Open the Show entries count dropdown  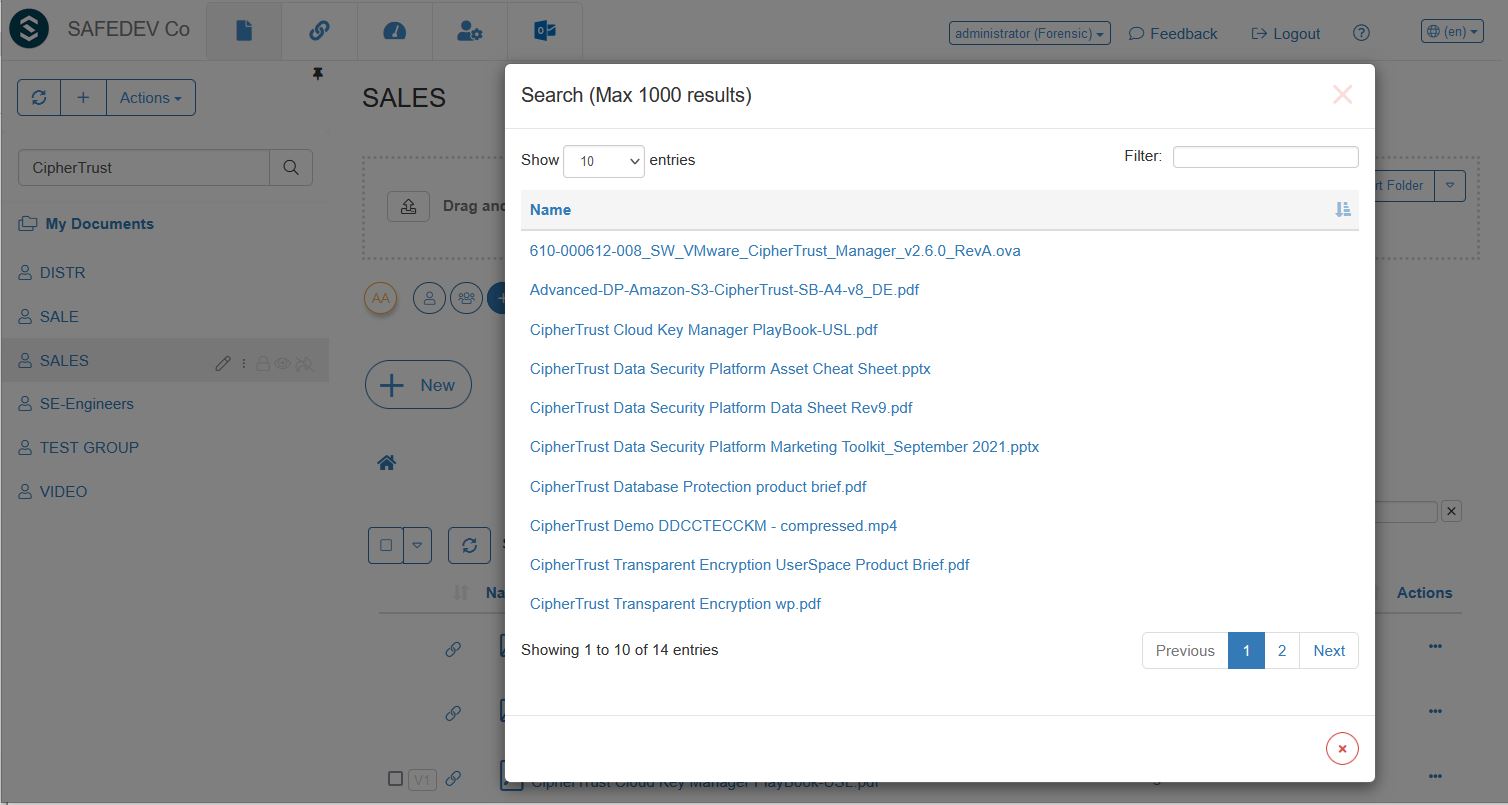[x=604, y=161]
